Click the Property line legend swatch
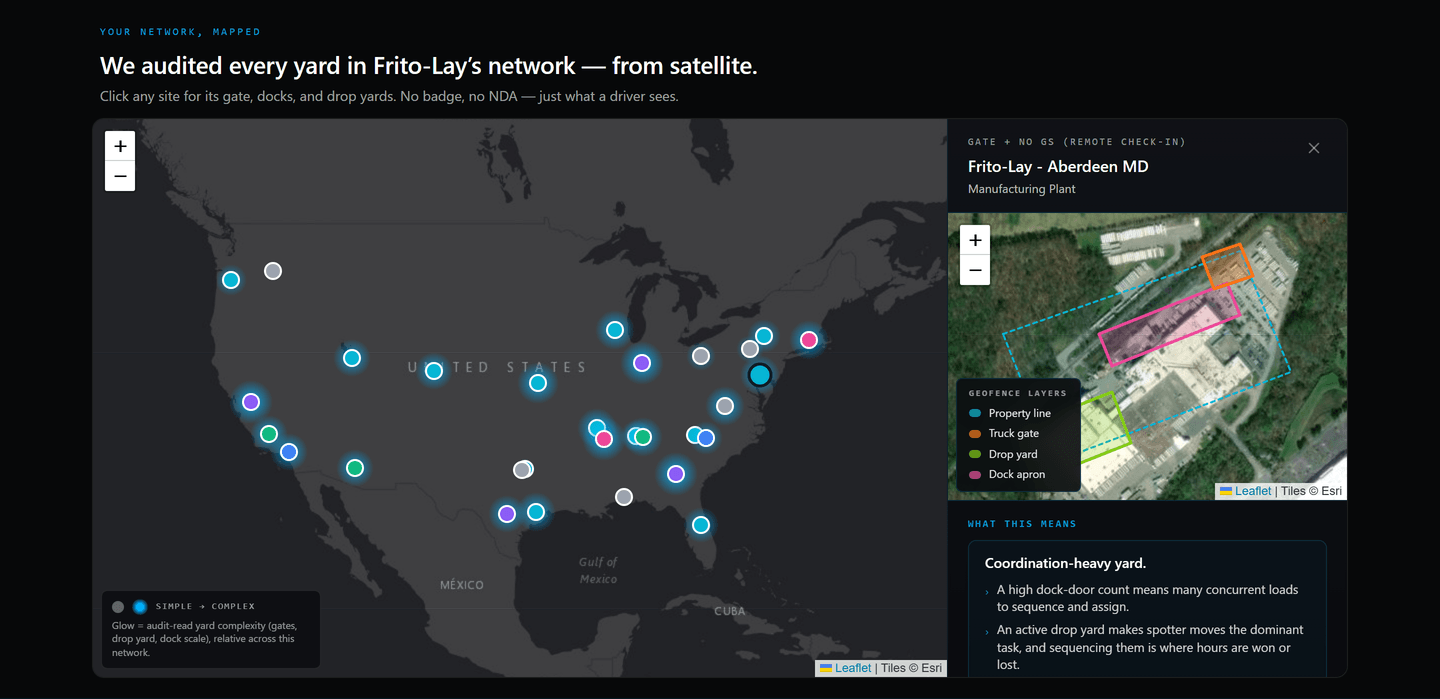Screen dimensions: 1440x699 (x=975, y=413)
